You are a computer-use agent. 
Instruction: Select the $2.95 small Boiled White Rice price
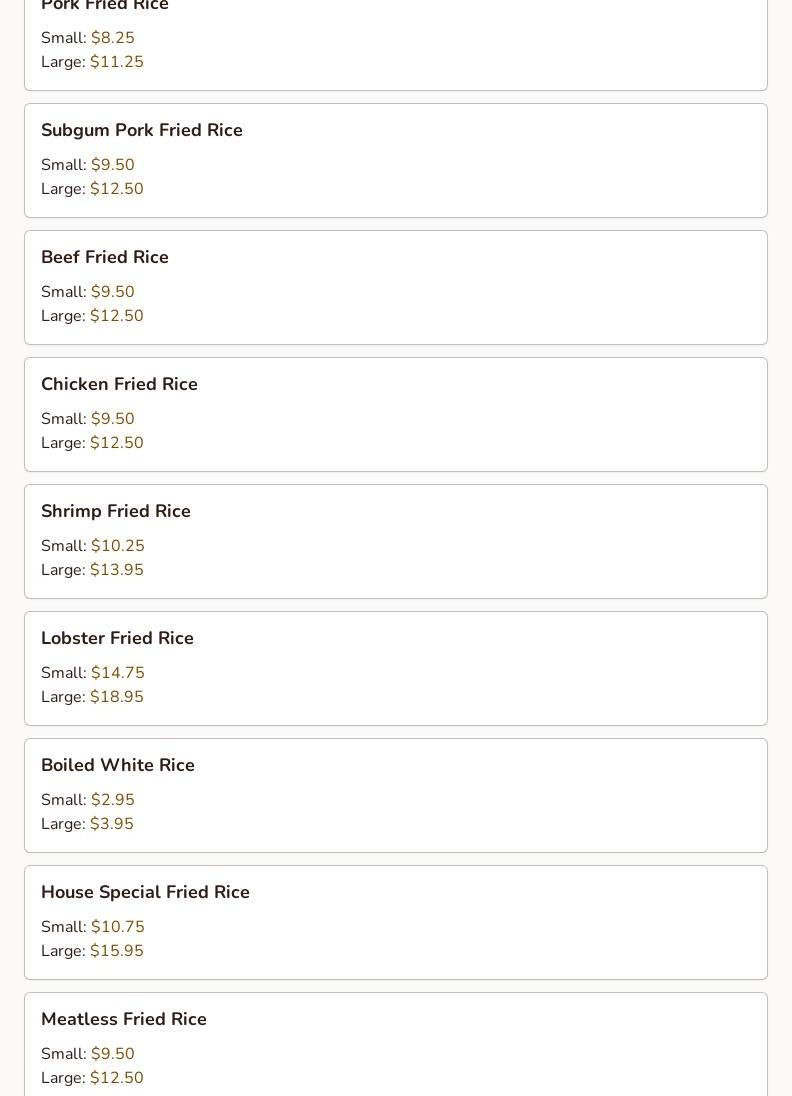pyautogui.click(x=112, y=800)
